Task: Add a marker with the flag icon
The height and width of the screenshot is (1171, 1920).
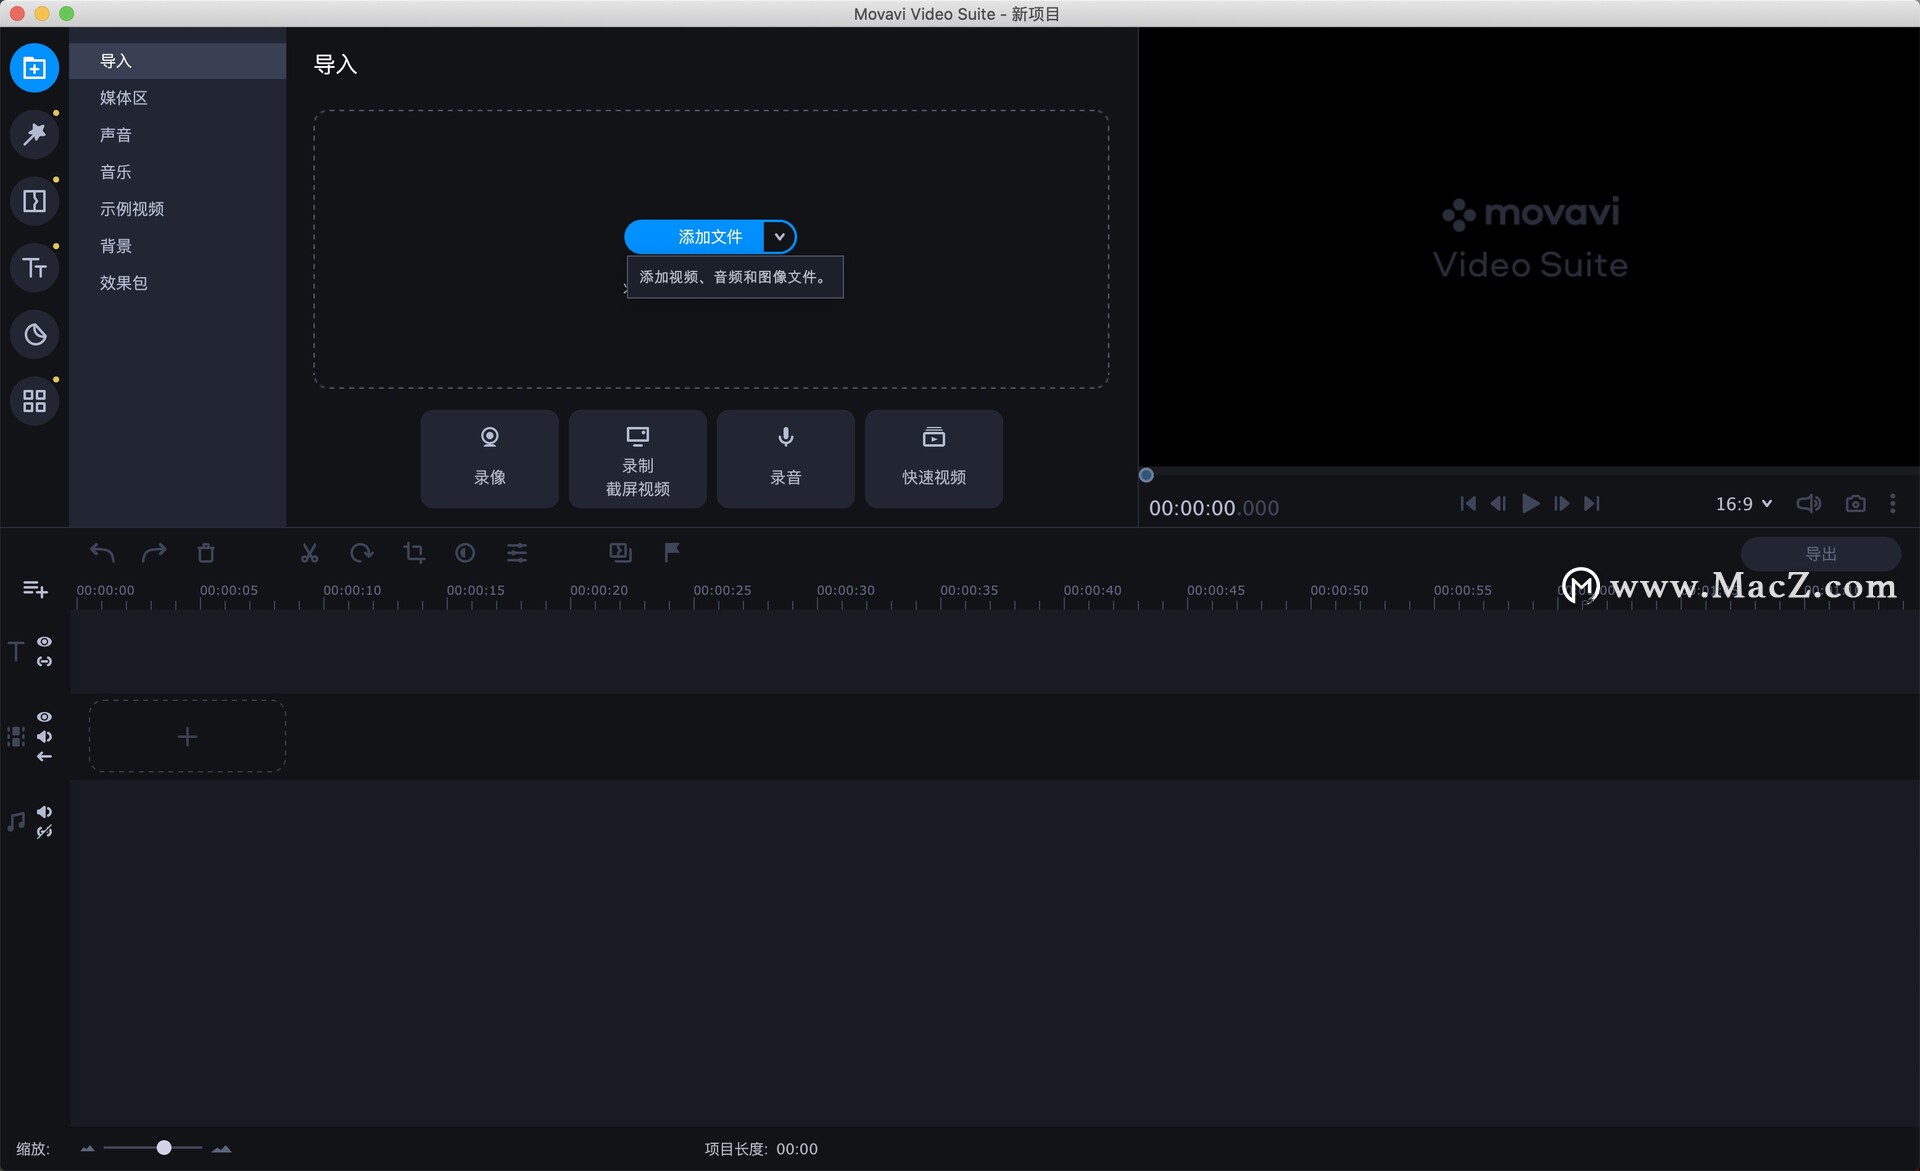Action: pos(672,552)
